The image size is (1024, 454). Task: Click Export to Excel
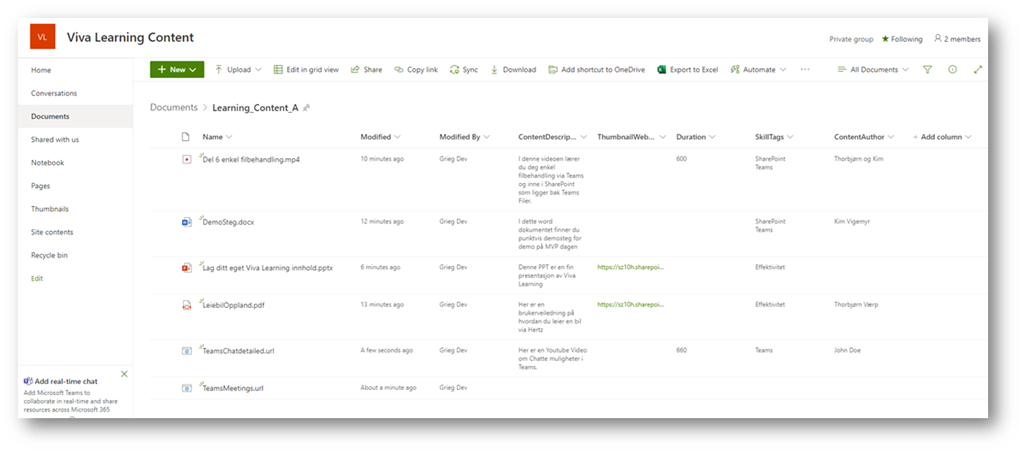[688, 69]
